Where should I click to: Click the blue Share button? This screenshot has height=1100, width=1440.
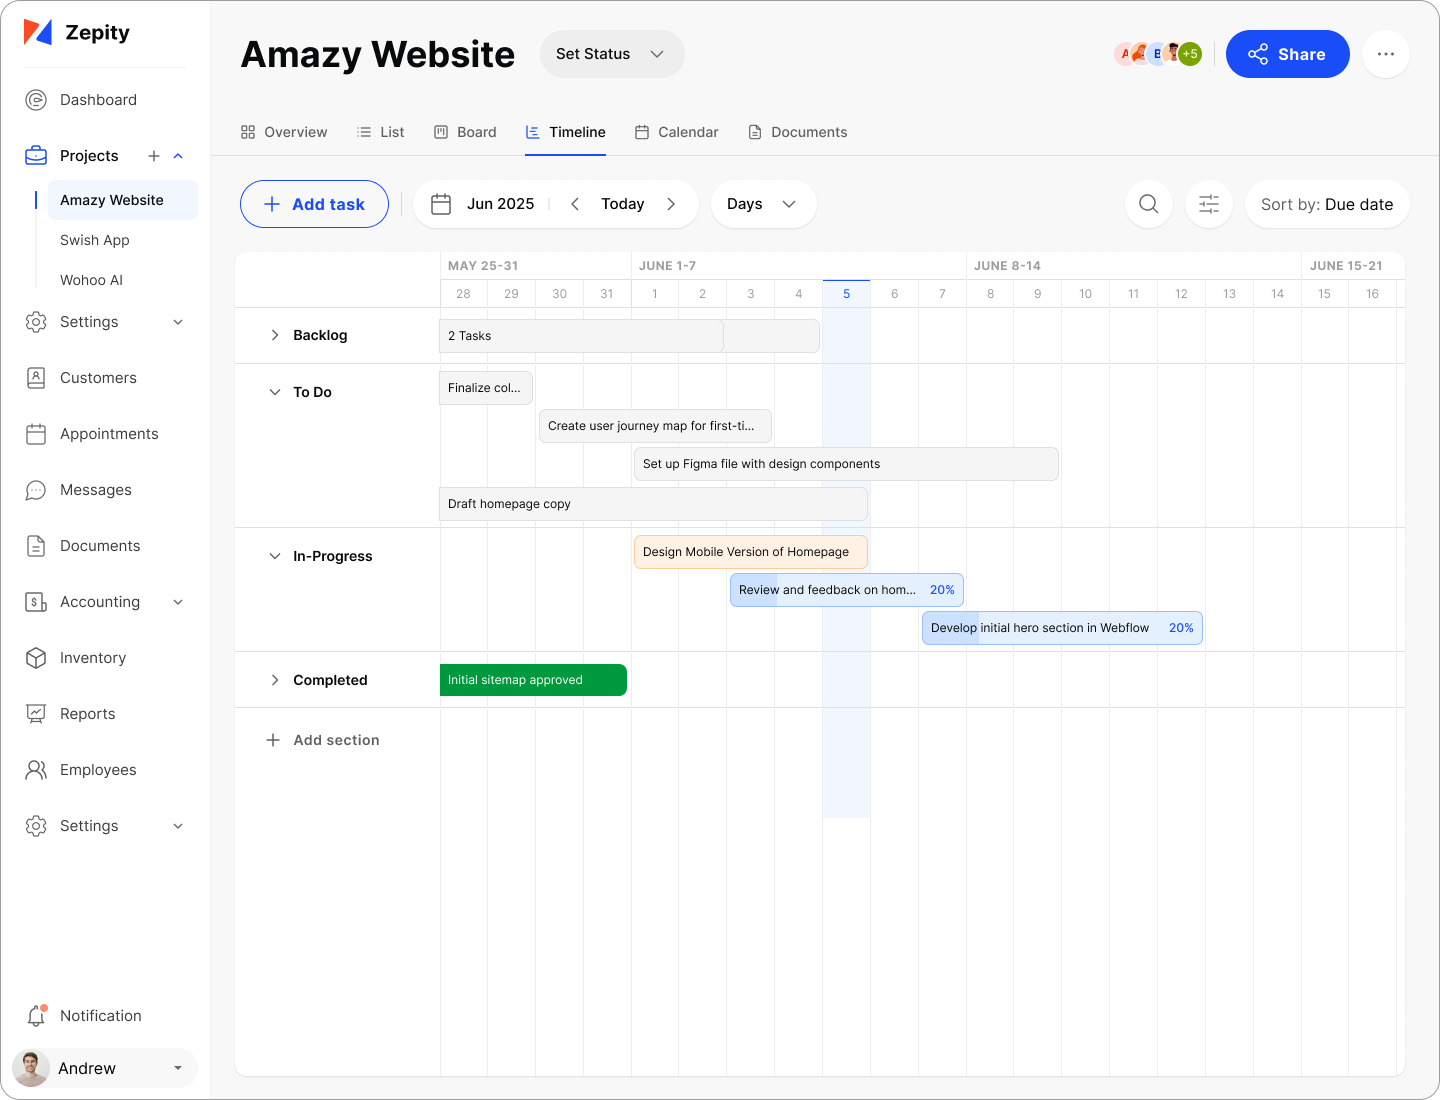[x=1287, y=54]
